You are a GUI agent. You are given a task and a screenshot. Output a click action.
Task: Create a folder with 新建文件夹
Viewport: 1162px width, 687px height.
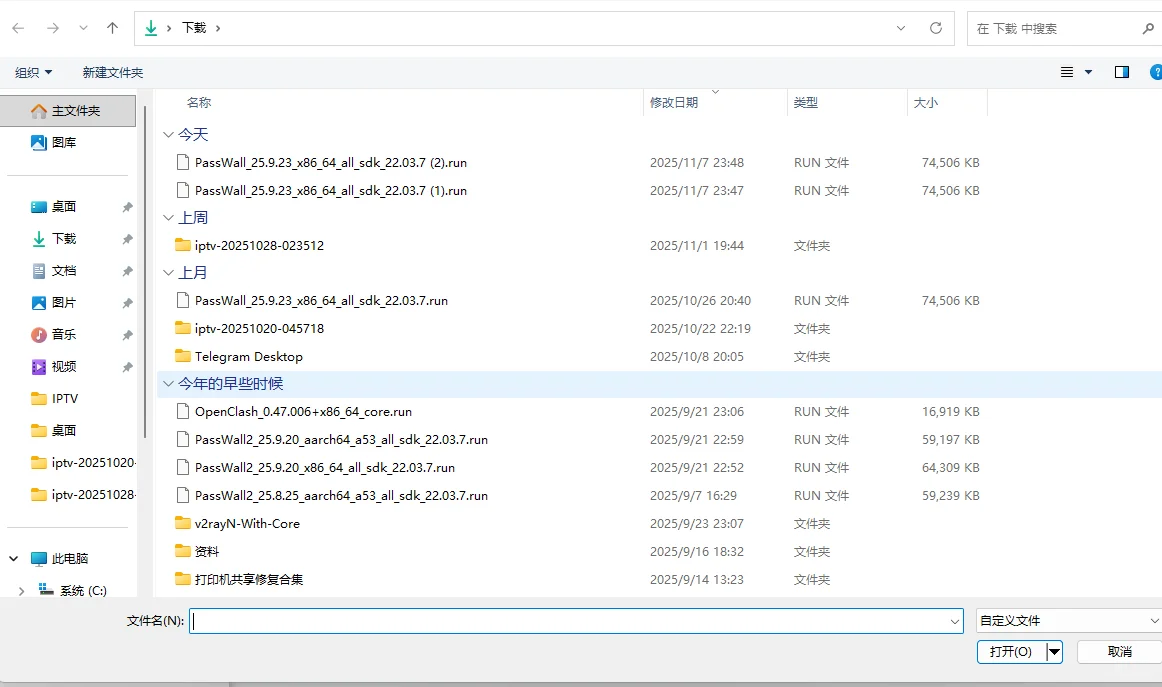[x=113, y=72]
